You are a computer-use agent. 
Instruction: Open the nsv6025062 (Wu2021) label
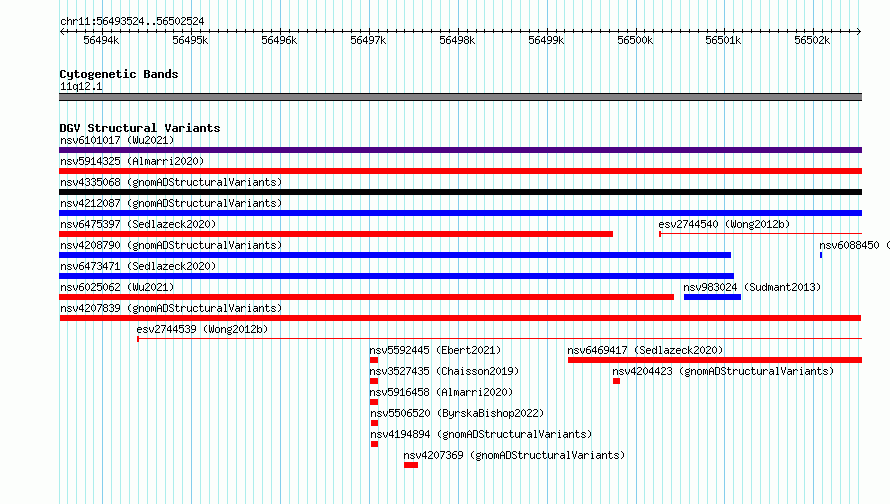(x=117, y=287)
